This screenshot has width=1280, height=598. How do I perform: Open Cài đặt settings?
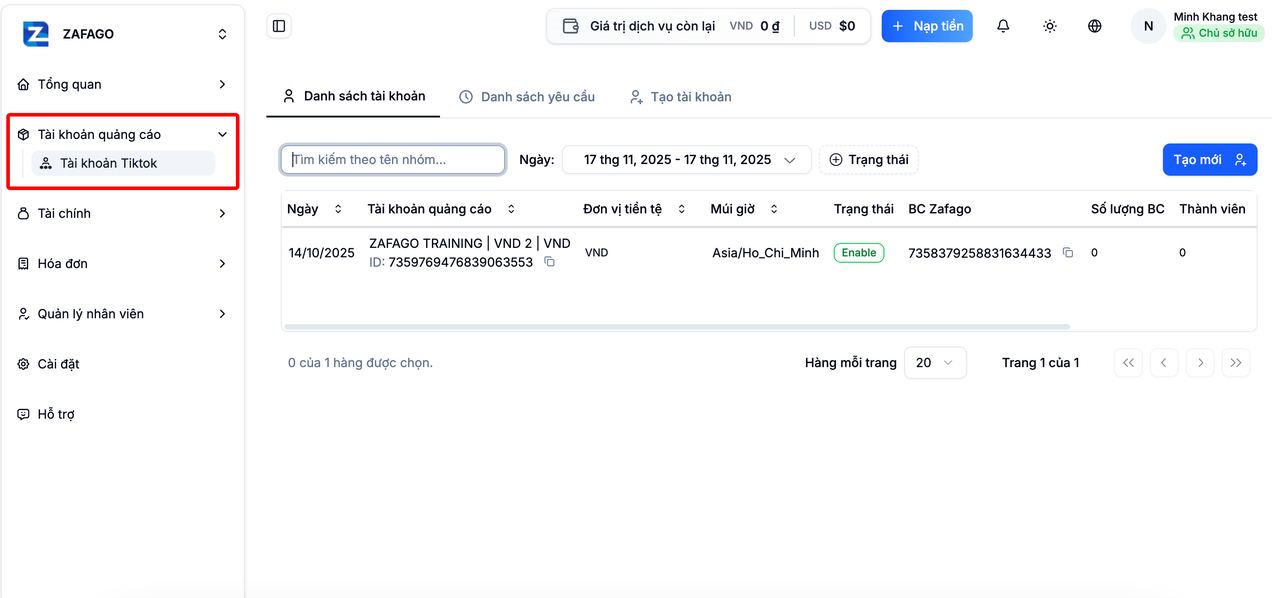(122, 363)
